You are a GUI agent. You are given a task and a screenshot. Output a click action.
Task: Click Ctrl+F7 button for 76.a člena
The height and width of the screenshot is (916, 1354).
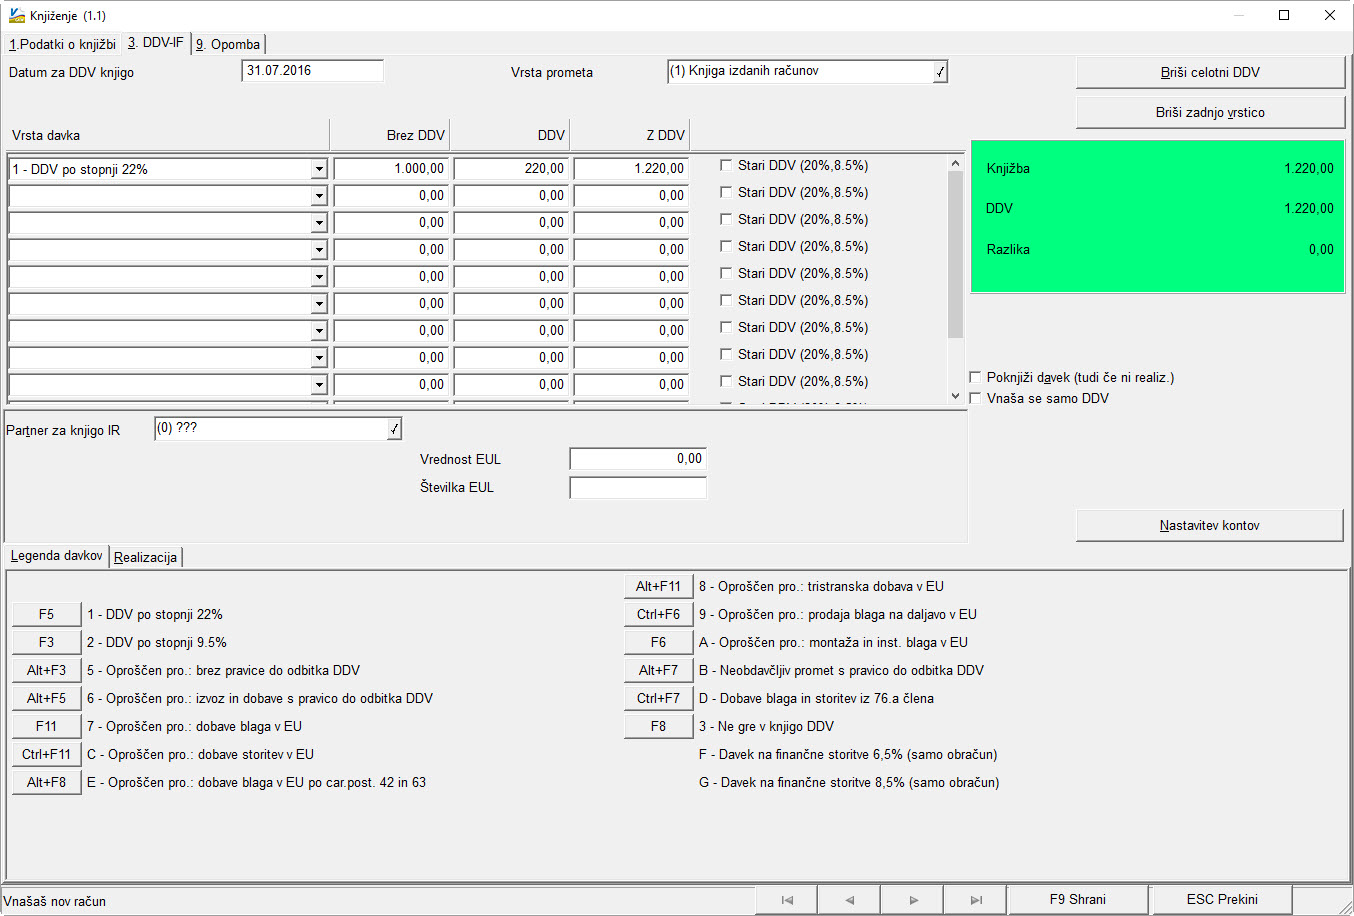[x=658, y=698]
